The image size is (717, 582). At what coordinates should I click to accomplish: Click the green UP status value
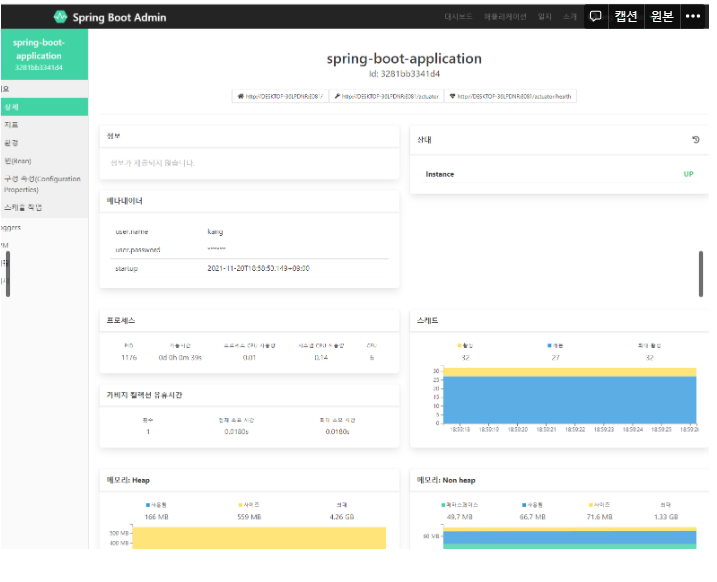[x=688, y=174]
